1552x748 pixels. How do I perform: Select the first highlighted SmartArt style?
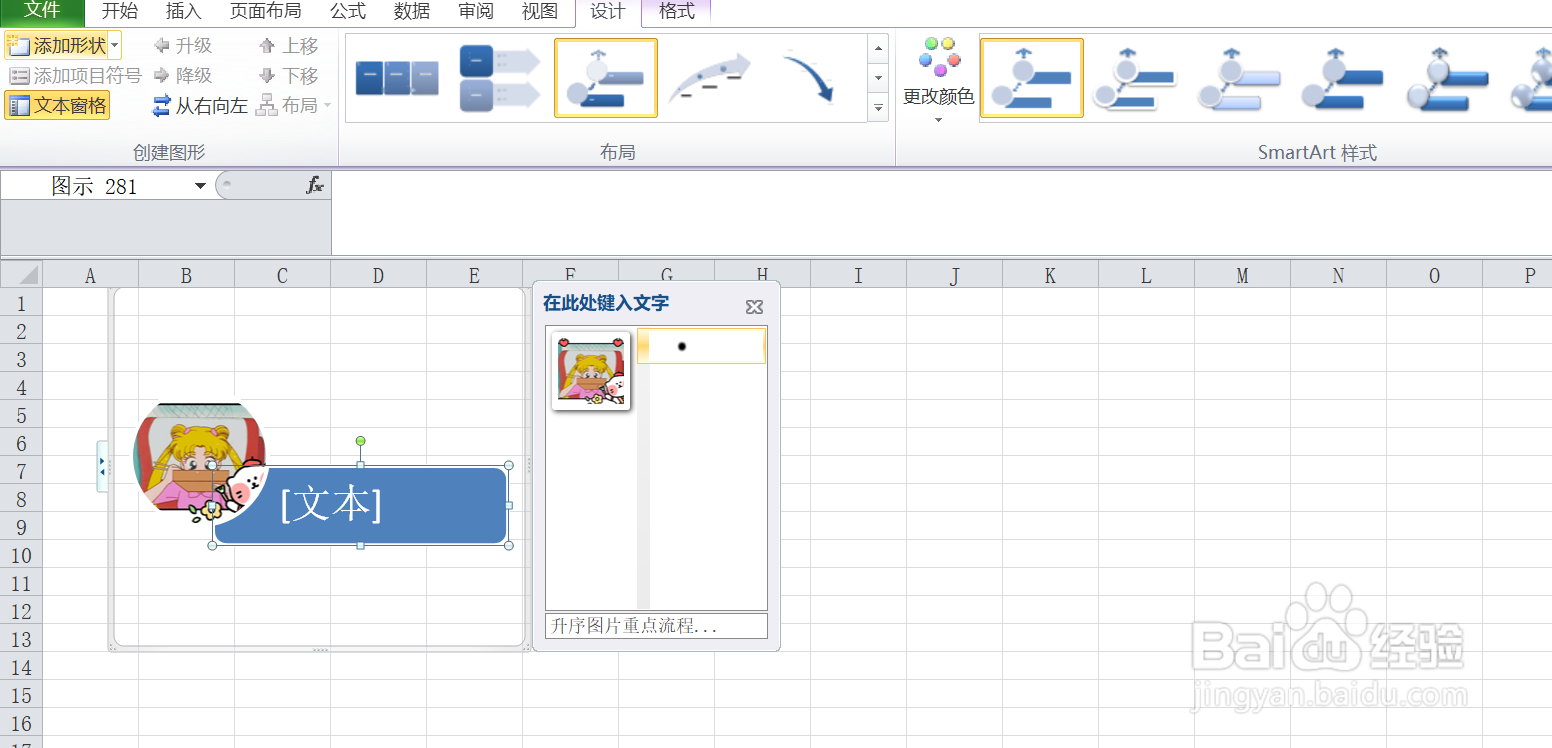pos(1031,78)
